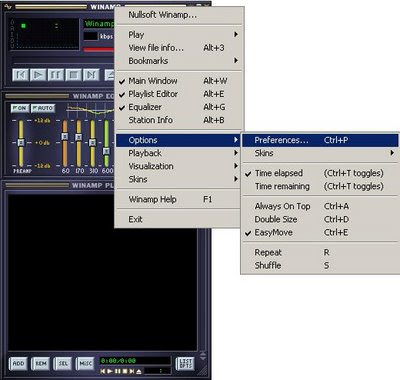This screenshot has width=400, height=380.
Task: Expand the Playback submenu
Action: [178, 153]
